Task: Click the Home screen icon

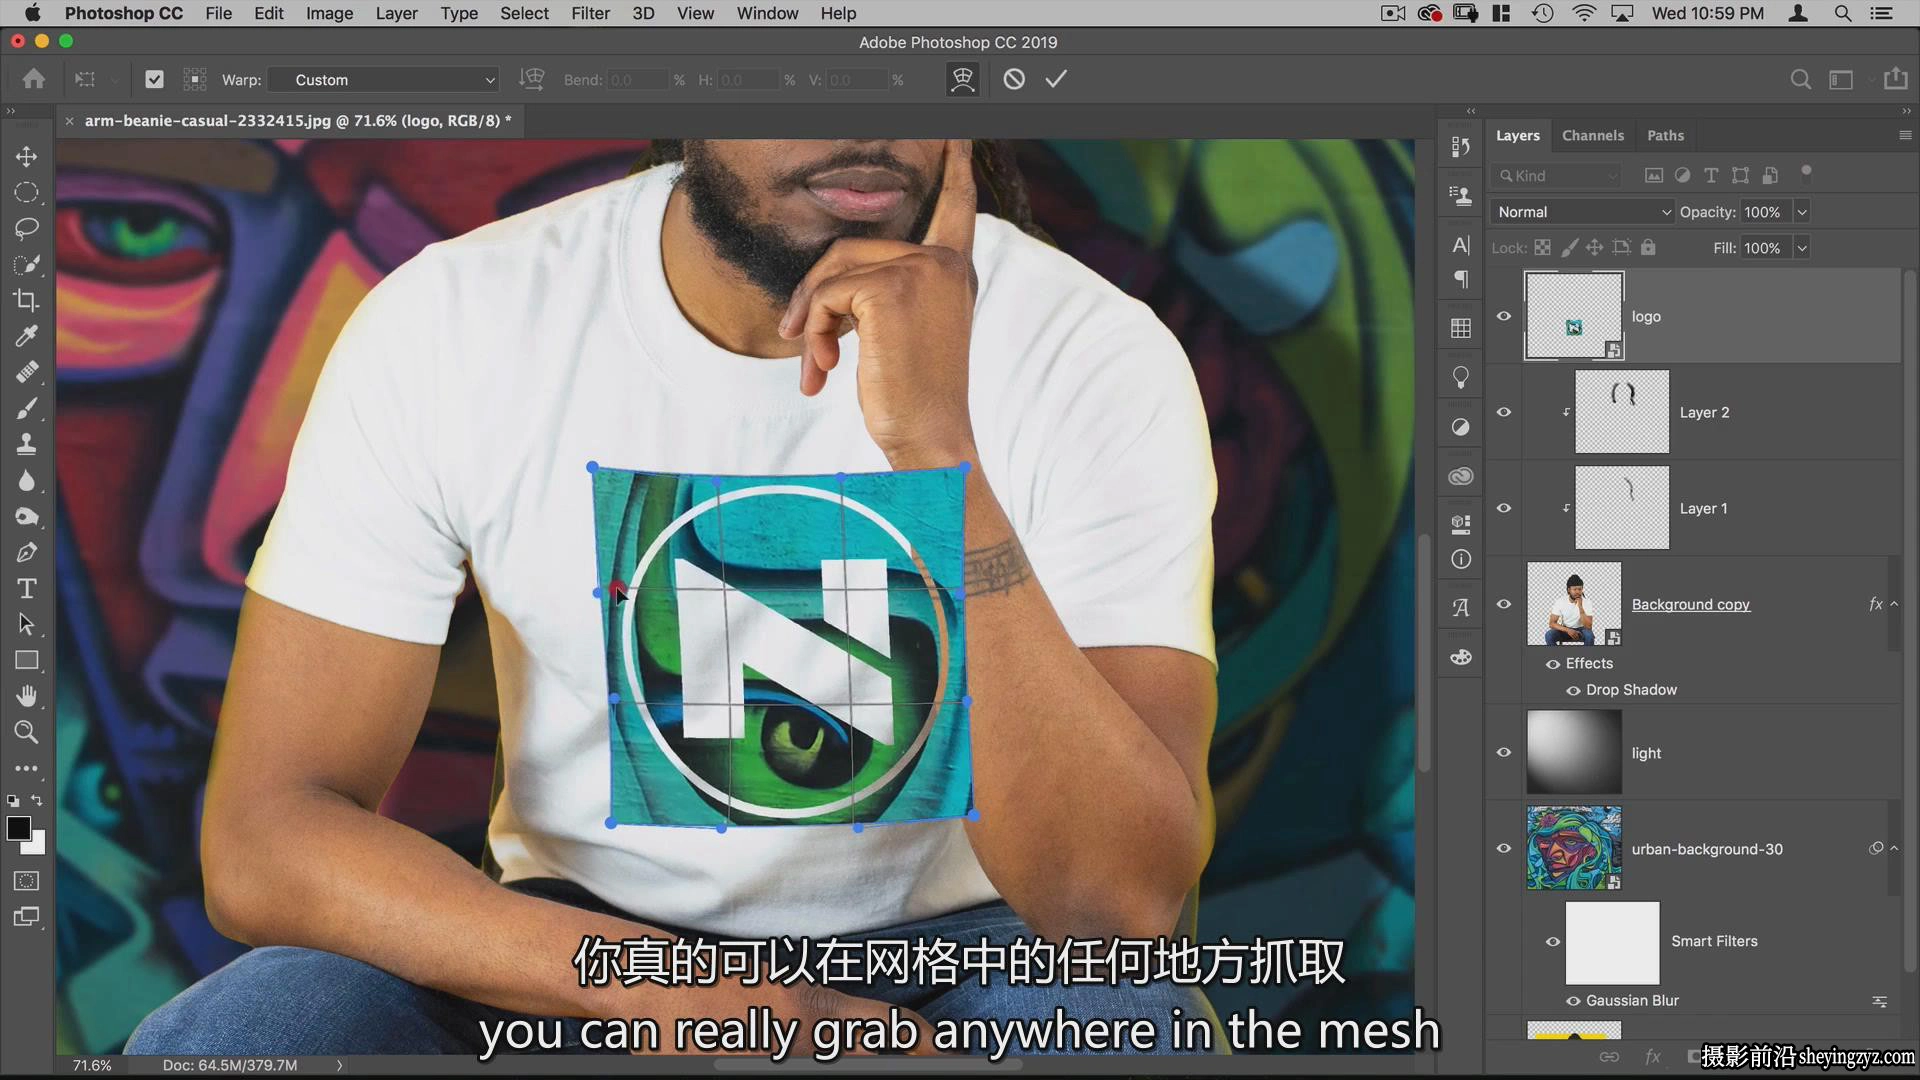Action: click(34, 79)
